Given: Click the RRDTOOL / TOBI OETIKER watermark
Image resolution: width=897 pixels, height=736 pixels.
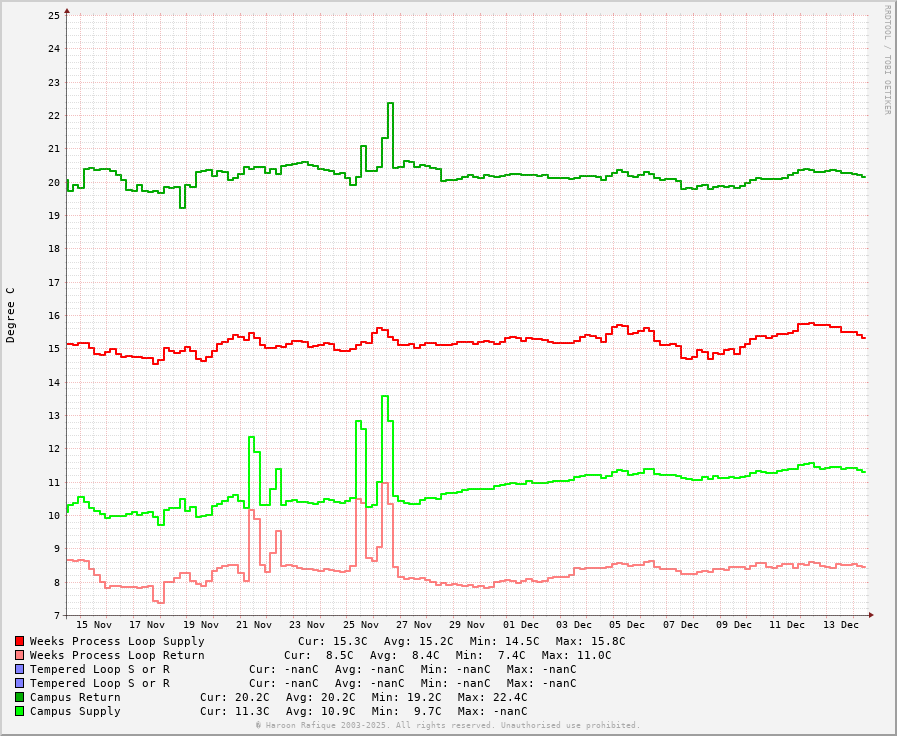Looking at the screenshot, I should coord(886,60).
